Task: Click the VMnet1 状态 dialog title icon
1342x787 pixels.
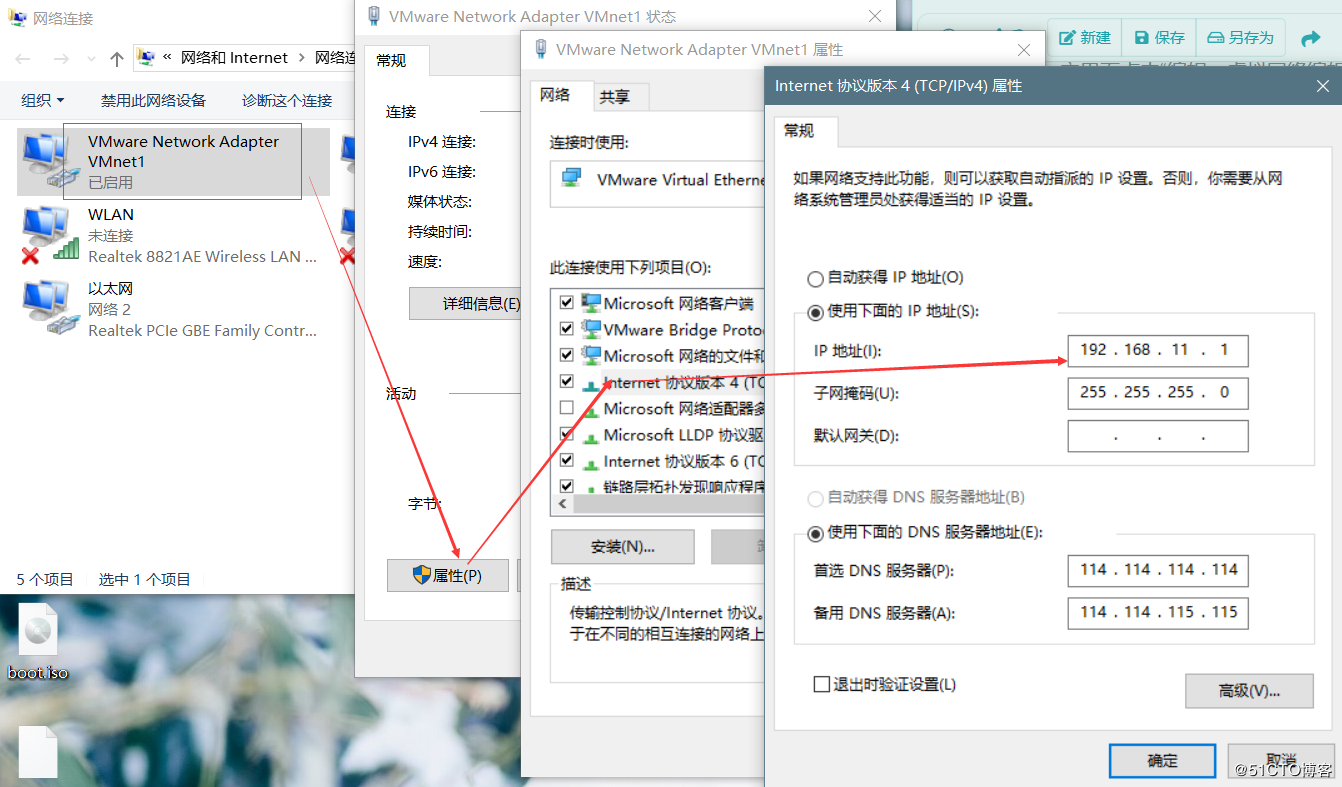Action: pyautogui.click(x=374, y=16)
